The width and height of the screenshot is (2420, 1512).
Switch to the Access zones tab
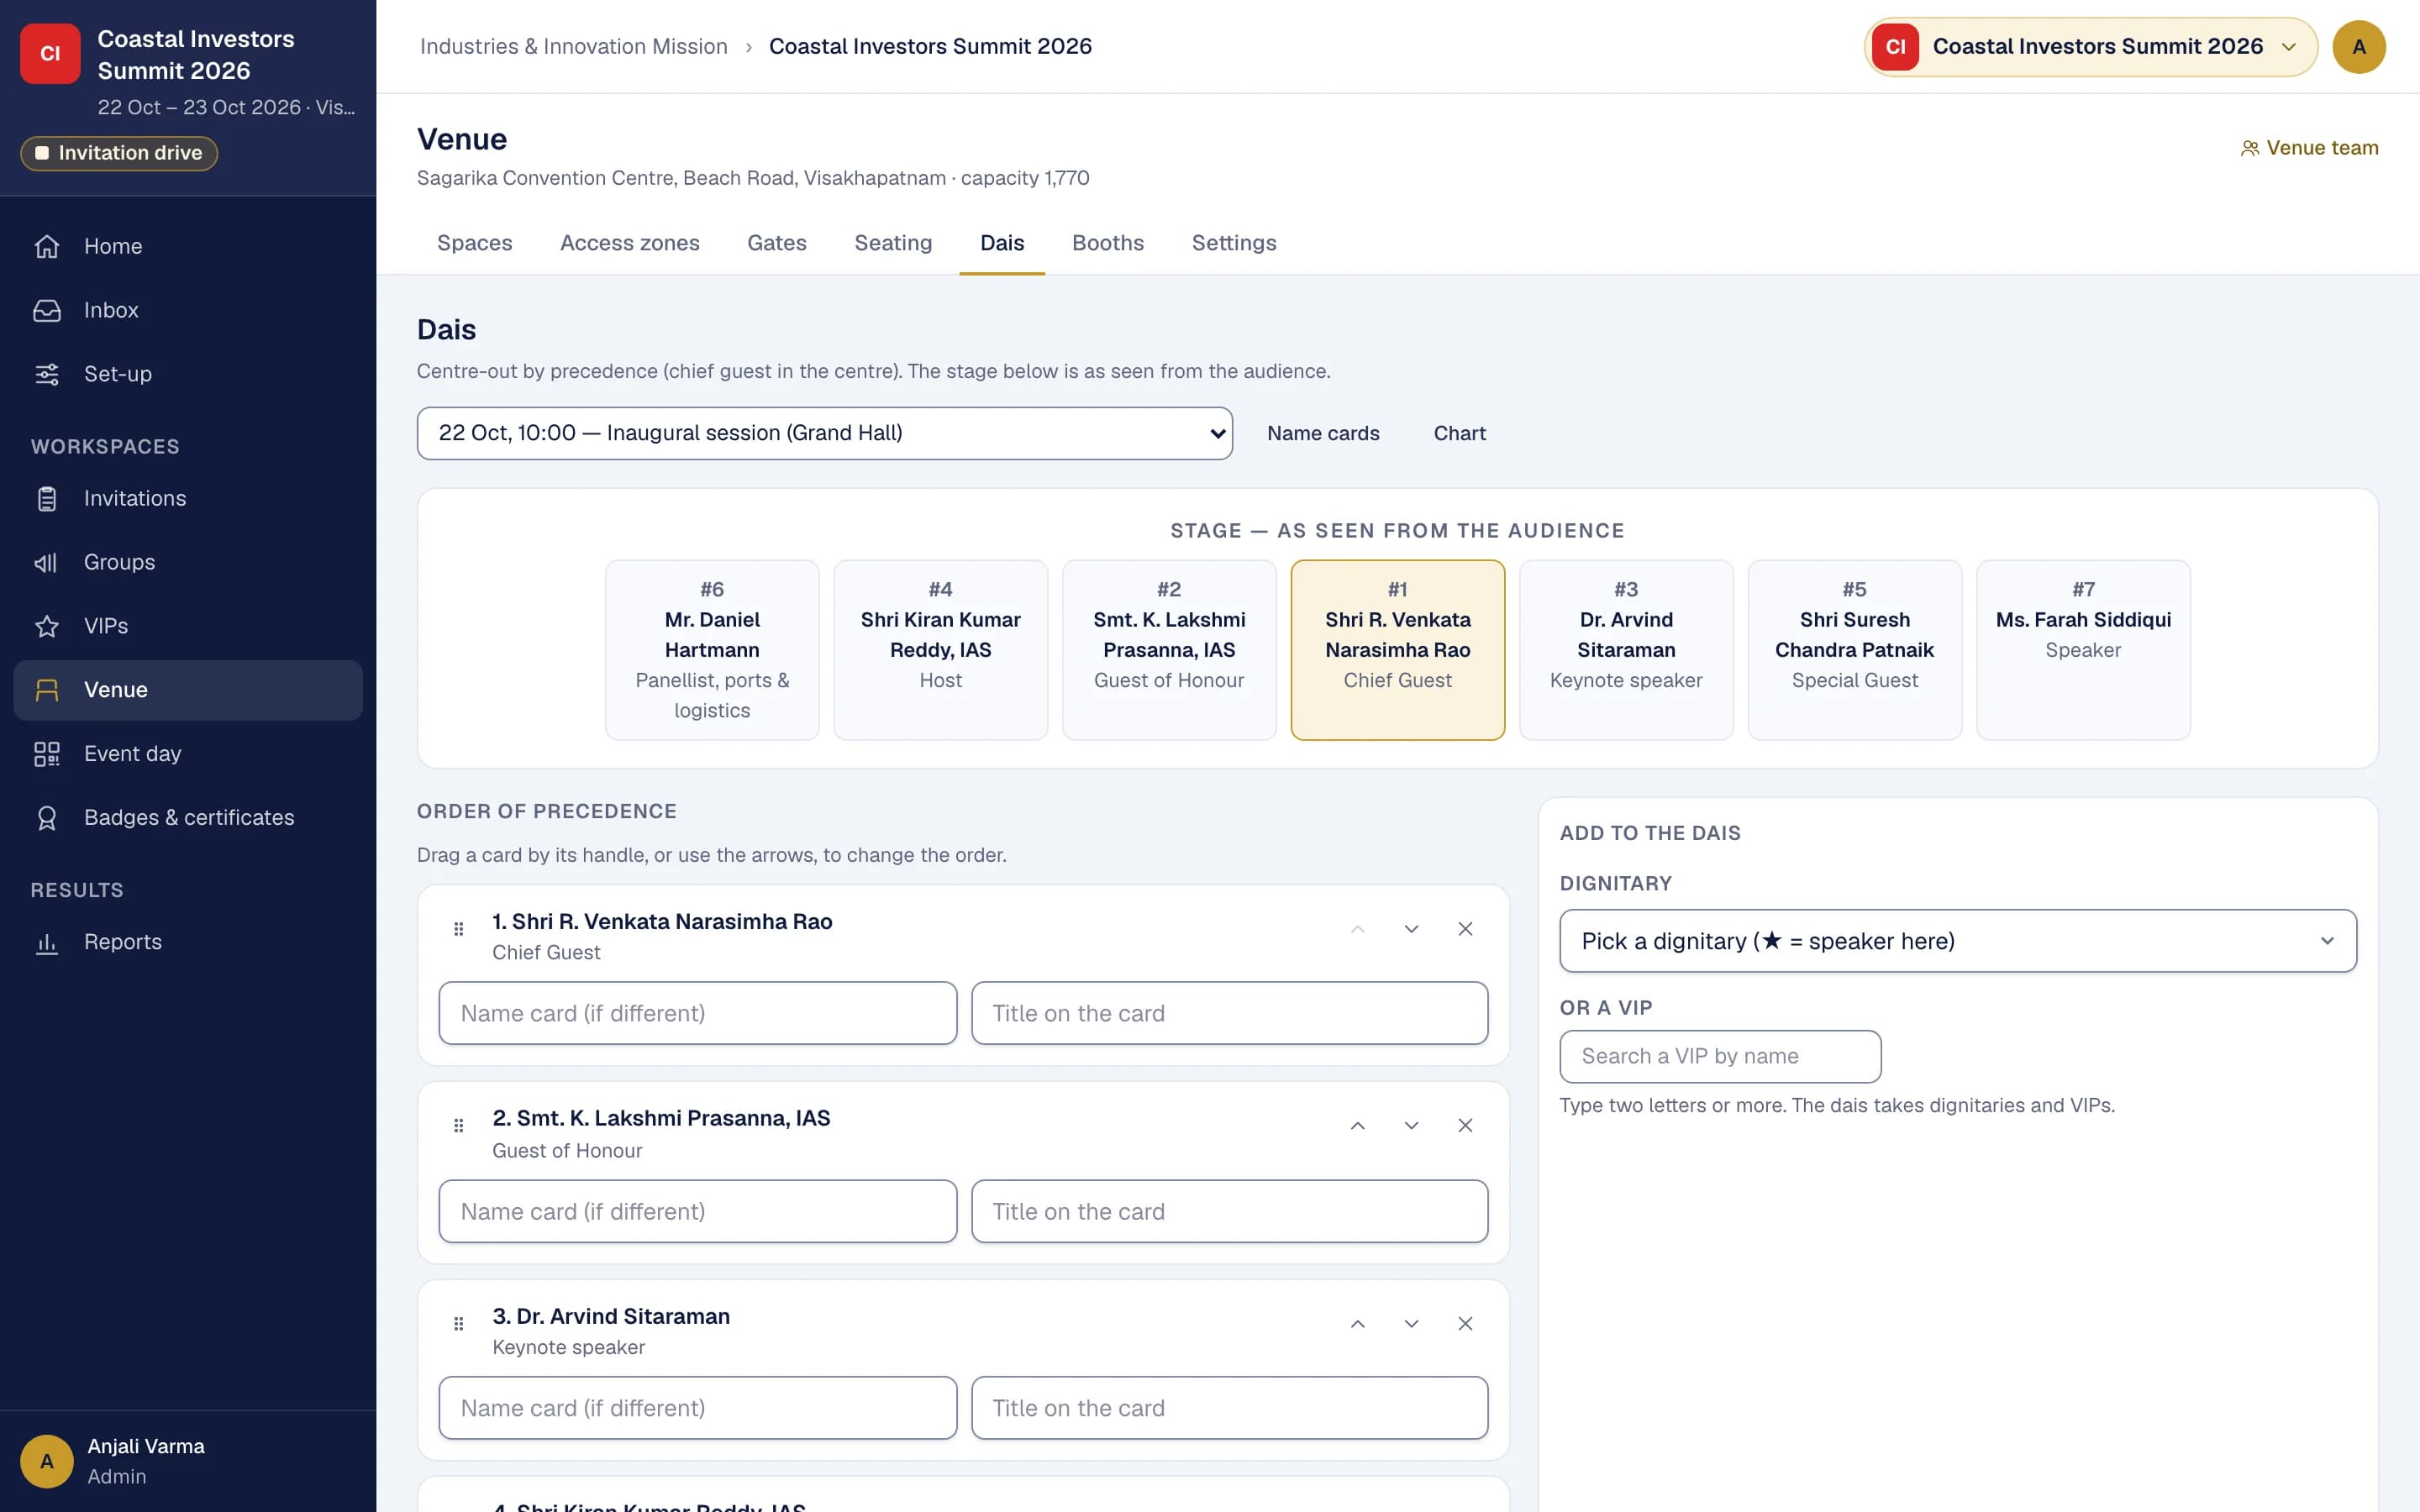629,243
